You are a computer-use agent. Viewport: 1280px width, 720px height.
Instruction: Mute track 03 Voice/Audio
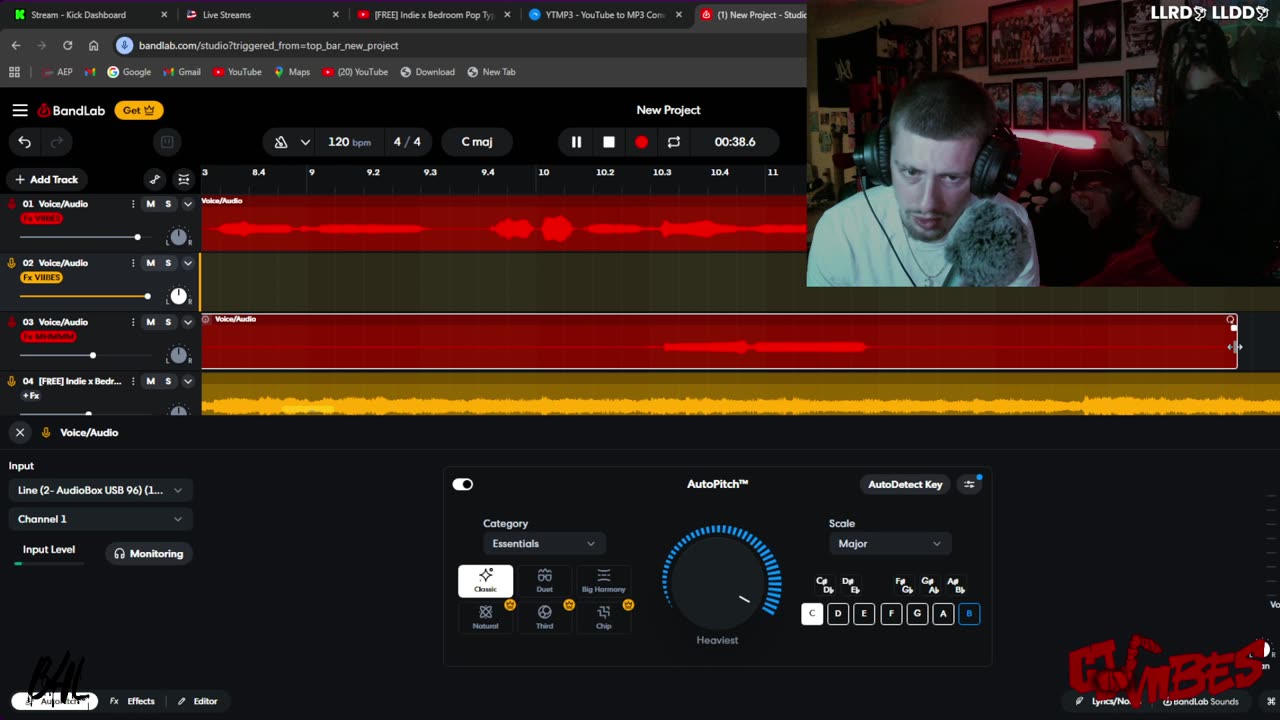151,322
